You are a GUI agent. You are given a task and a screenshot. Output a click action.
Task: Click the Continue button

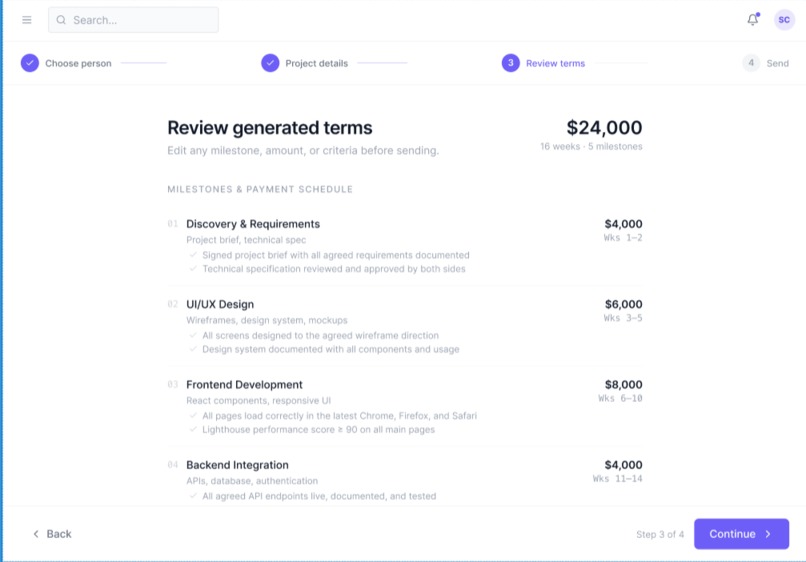[x=741, y=534]
